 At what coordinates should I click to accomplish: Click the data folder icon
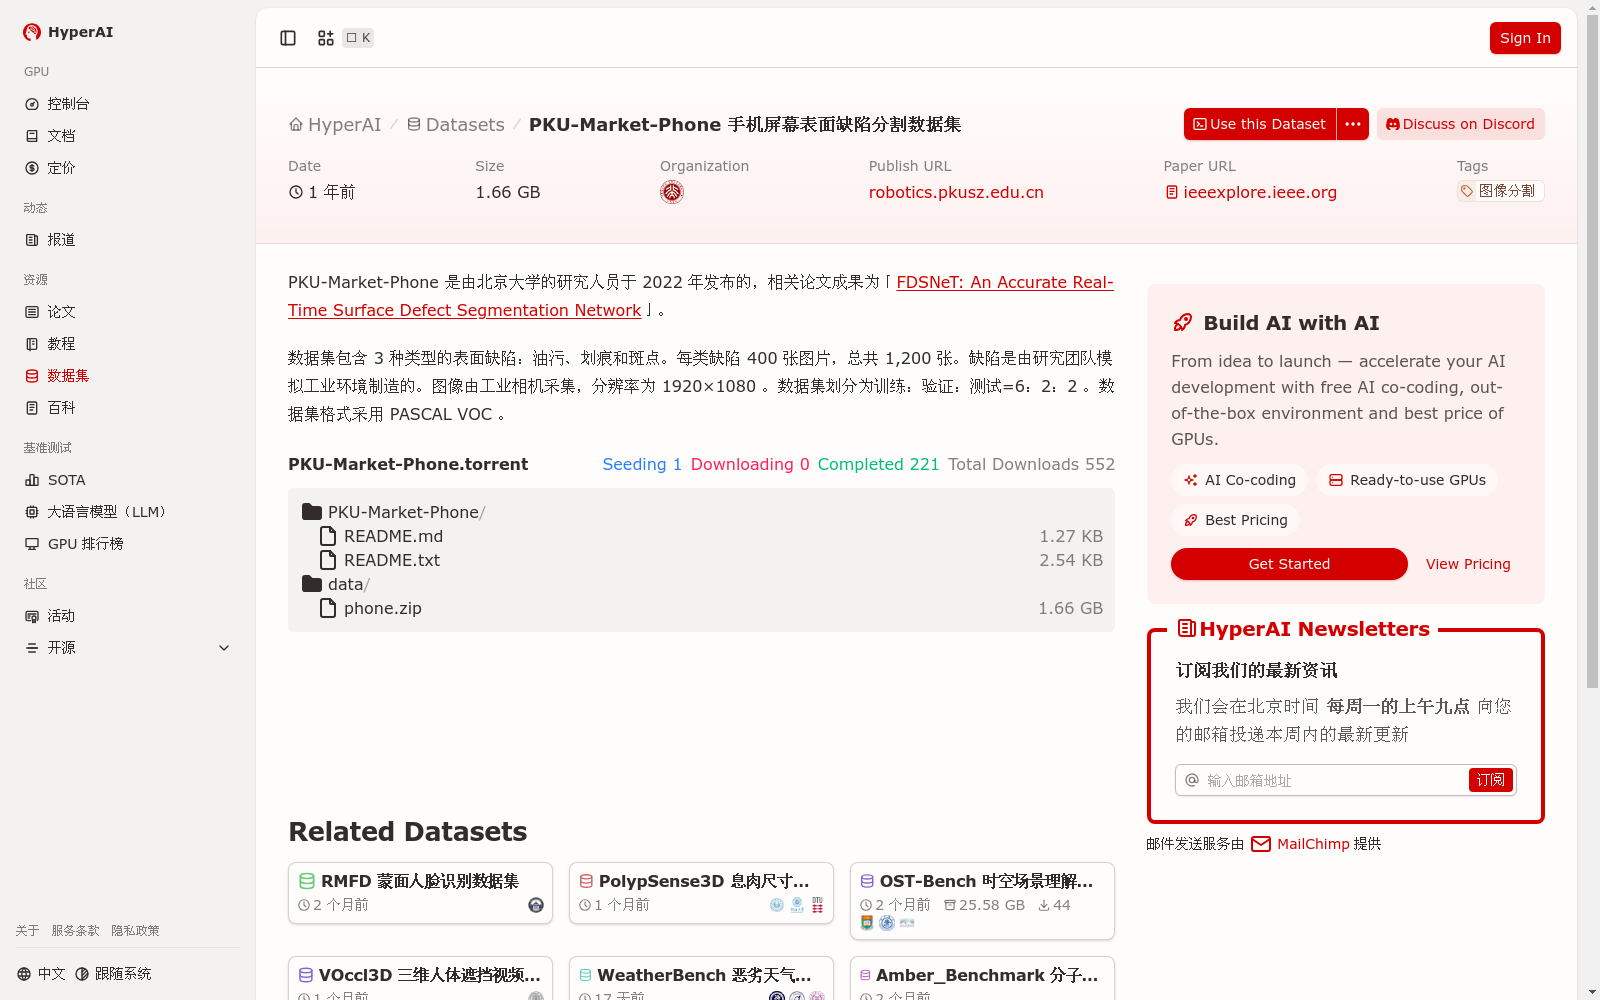[x=312, y=584]
